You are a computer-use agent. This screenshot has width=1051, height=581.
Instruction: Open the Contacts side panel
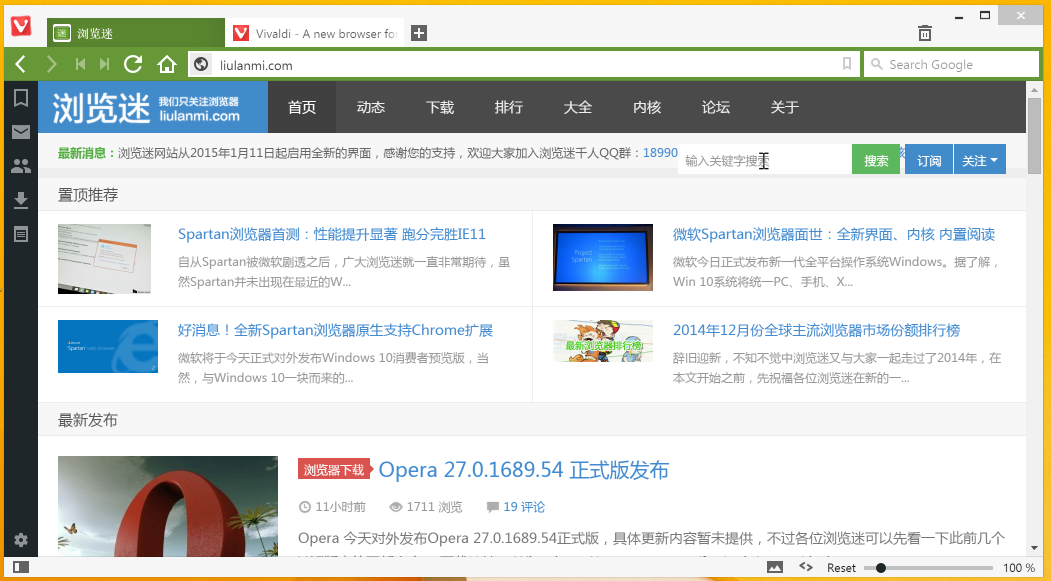(x=21, y=166)
